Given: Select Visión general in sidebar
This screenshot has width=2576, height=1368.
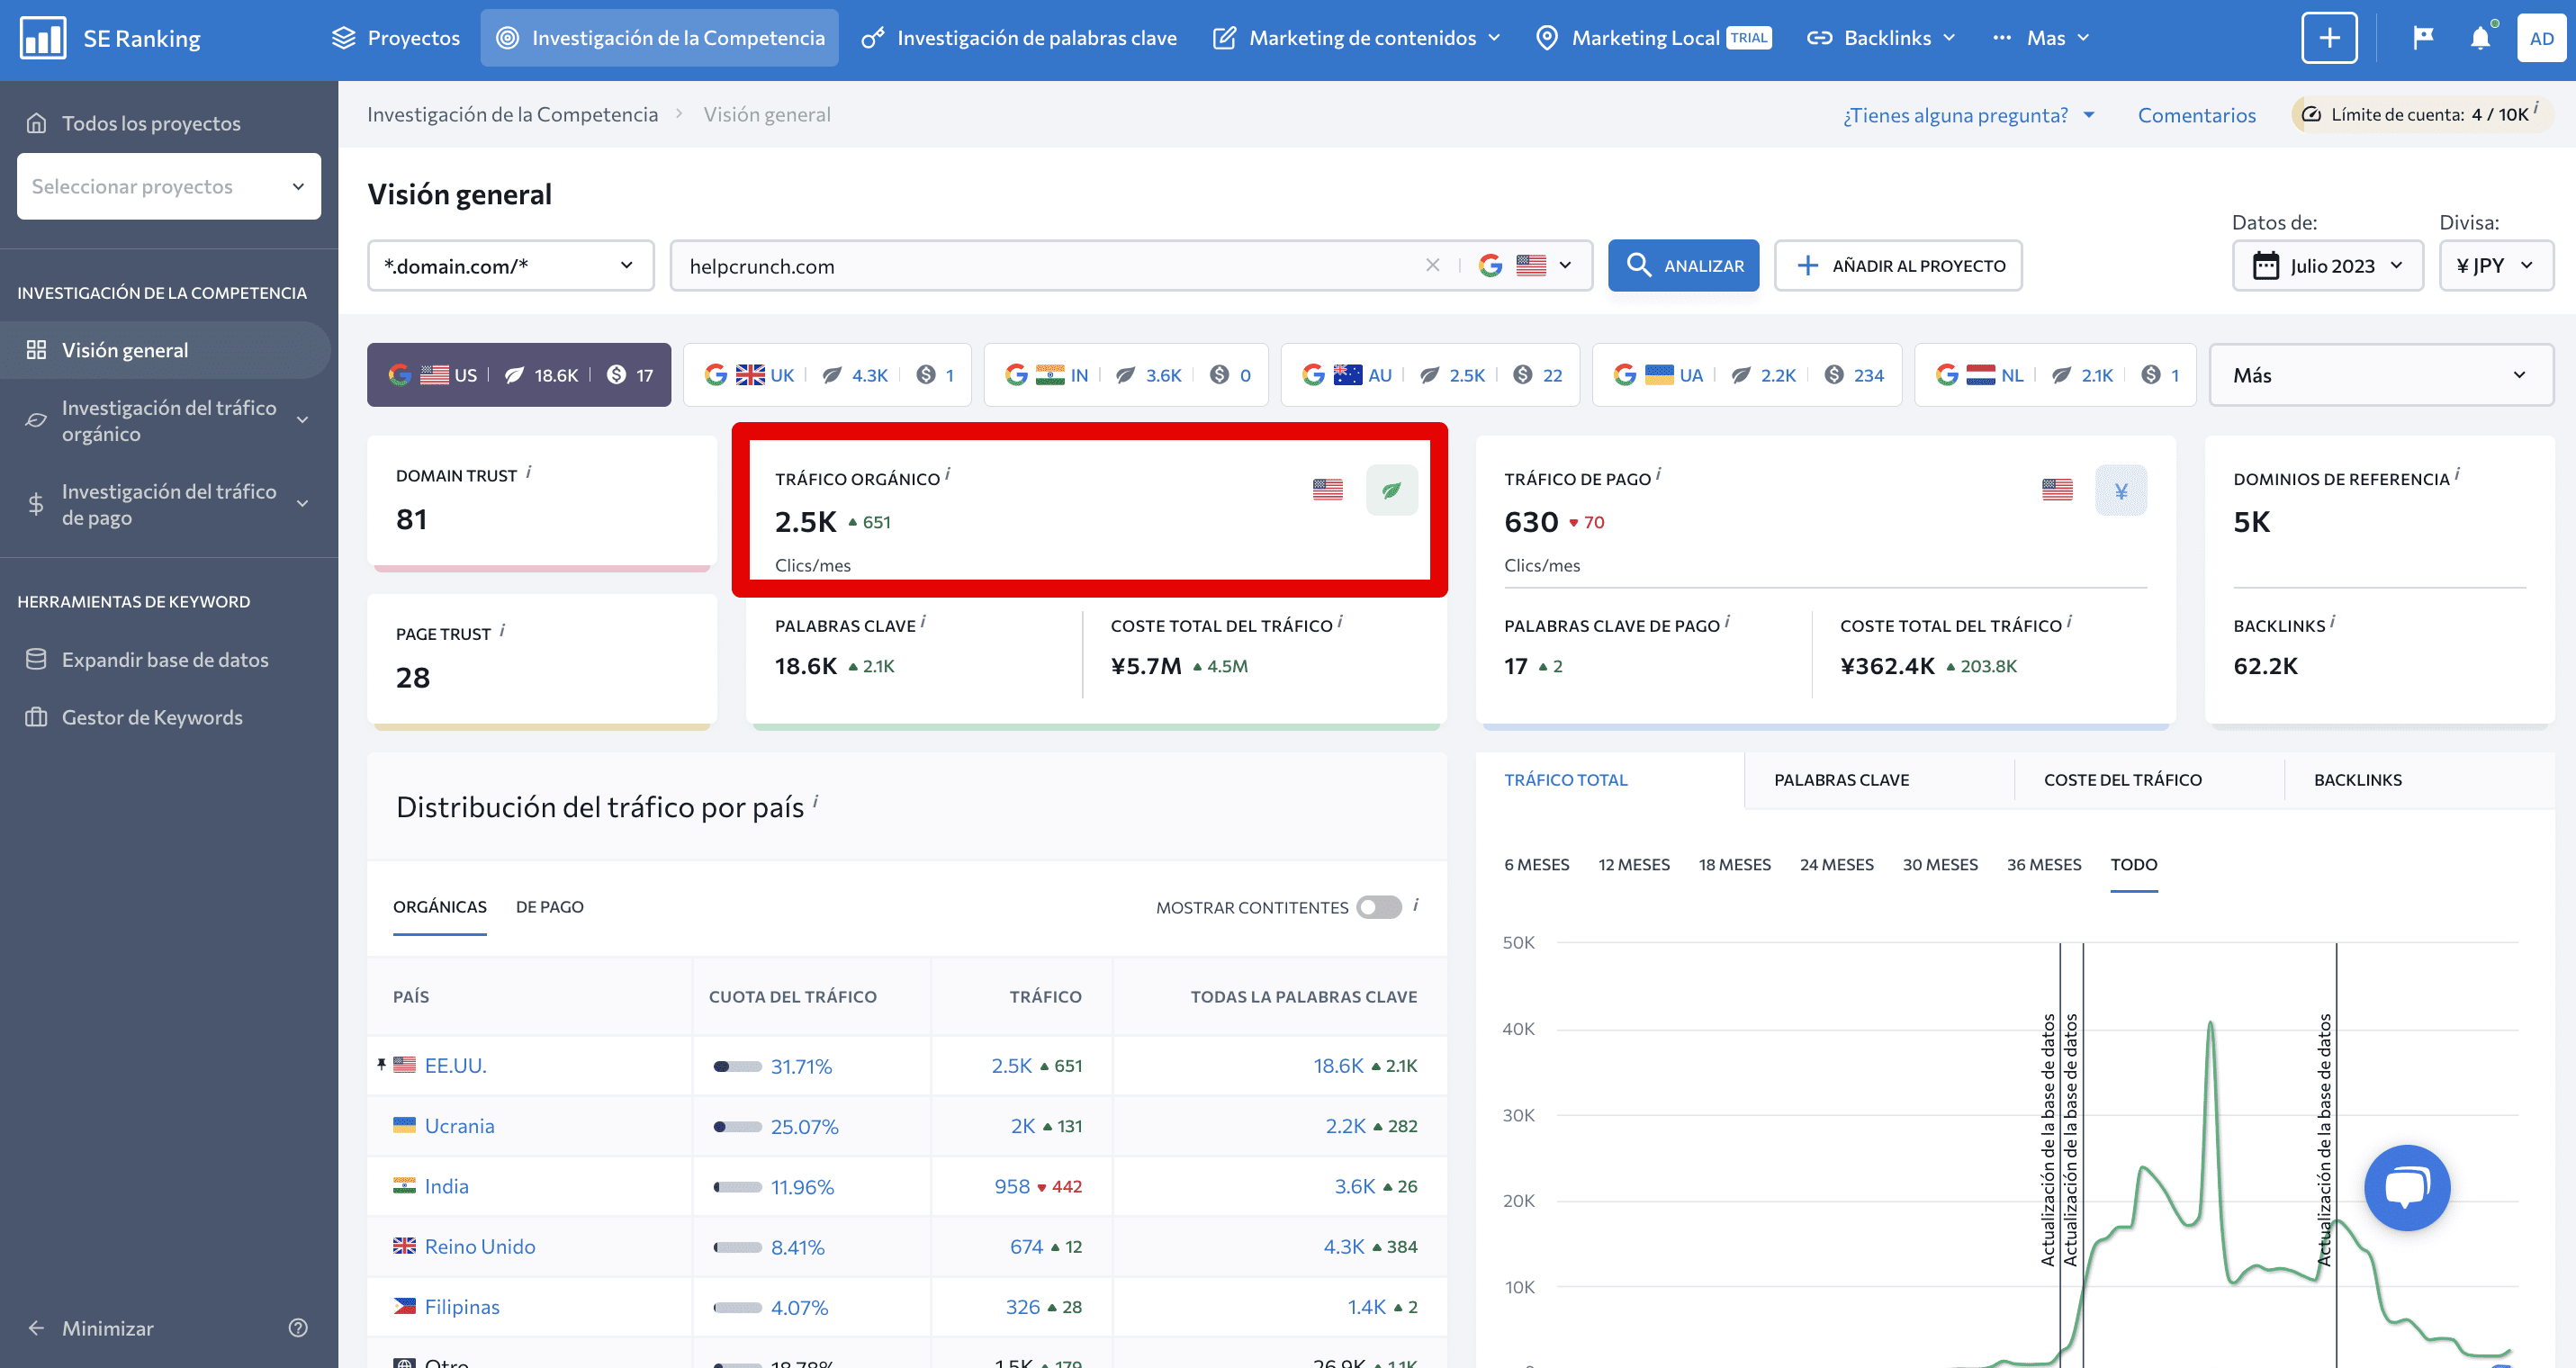Looking at the screenshot, I should 165,350.
